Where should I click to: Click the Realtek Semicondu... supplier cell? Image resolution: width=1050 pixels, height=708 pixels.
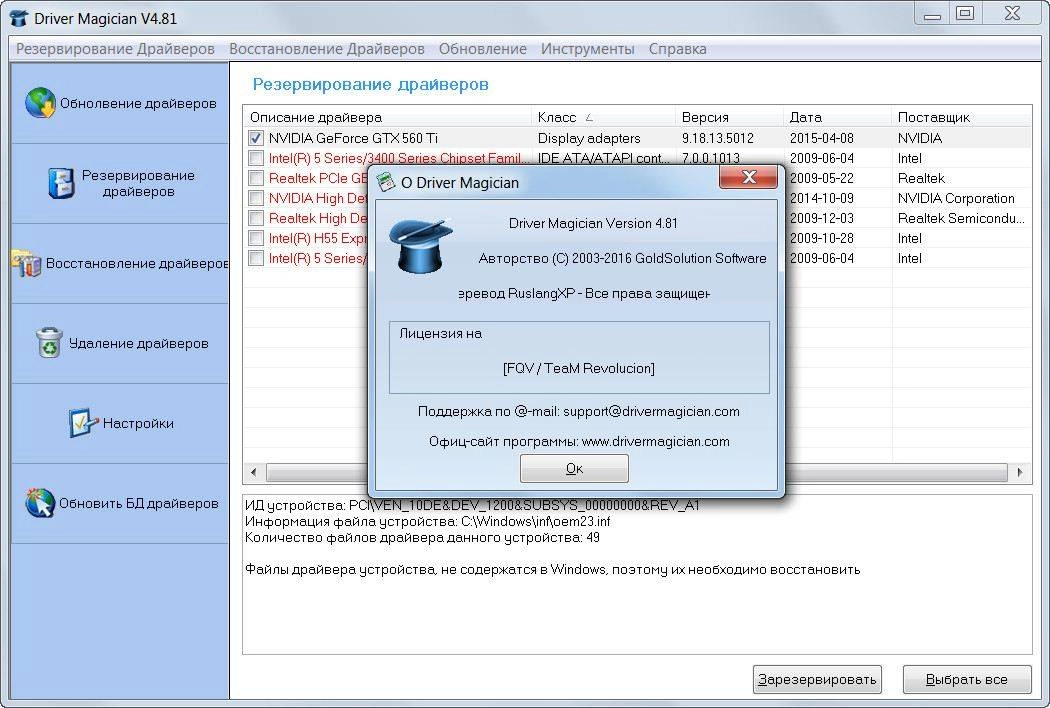pos(961,218)
